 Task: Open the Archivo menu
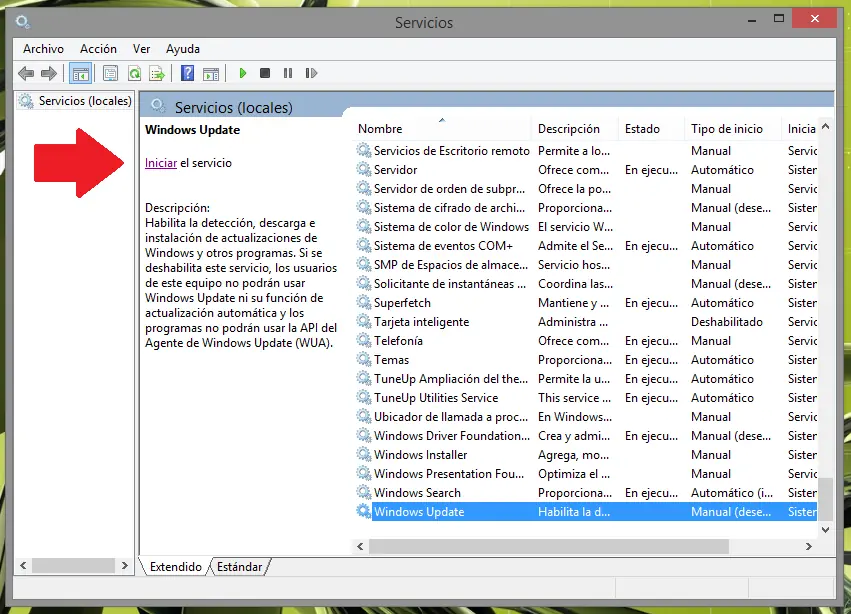click(43, 49)
